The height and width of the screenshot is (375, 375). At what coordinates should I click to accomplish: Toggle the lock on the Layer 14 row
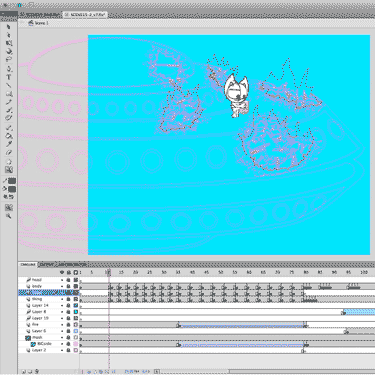coord(69,305)
